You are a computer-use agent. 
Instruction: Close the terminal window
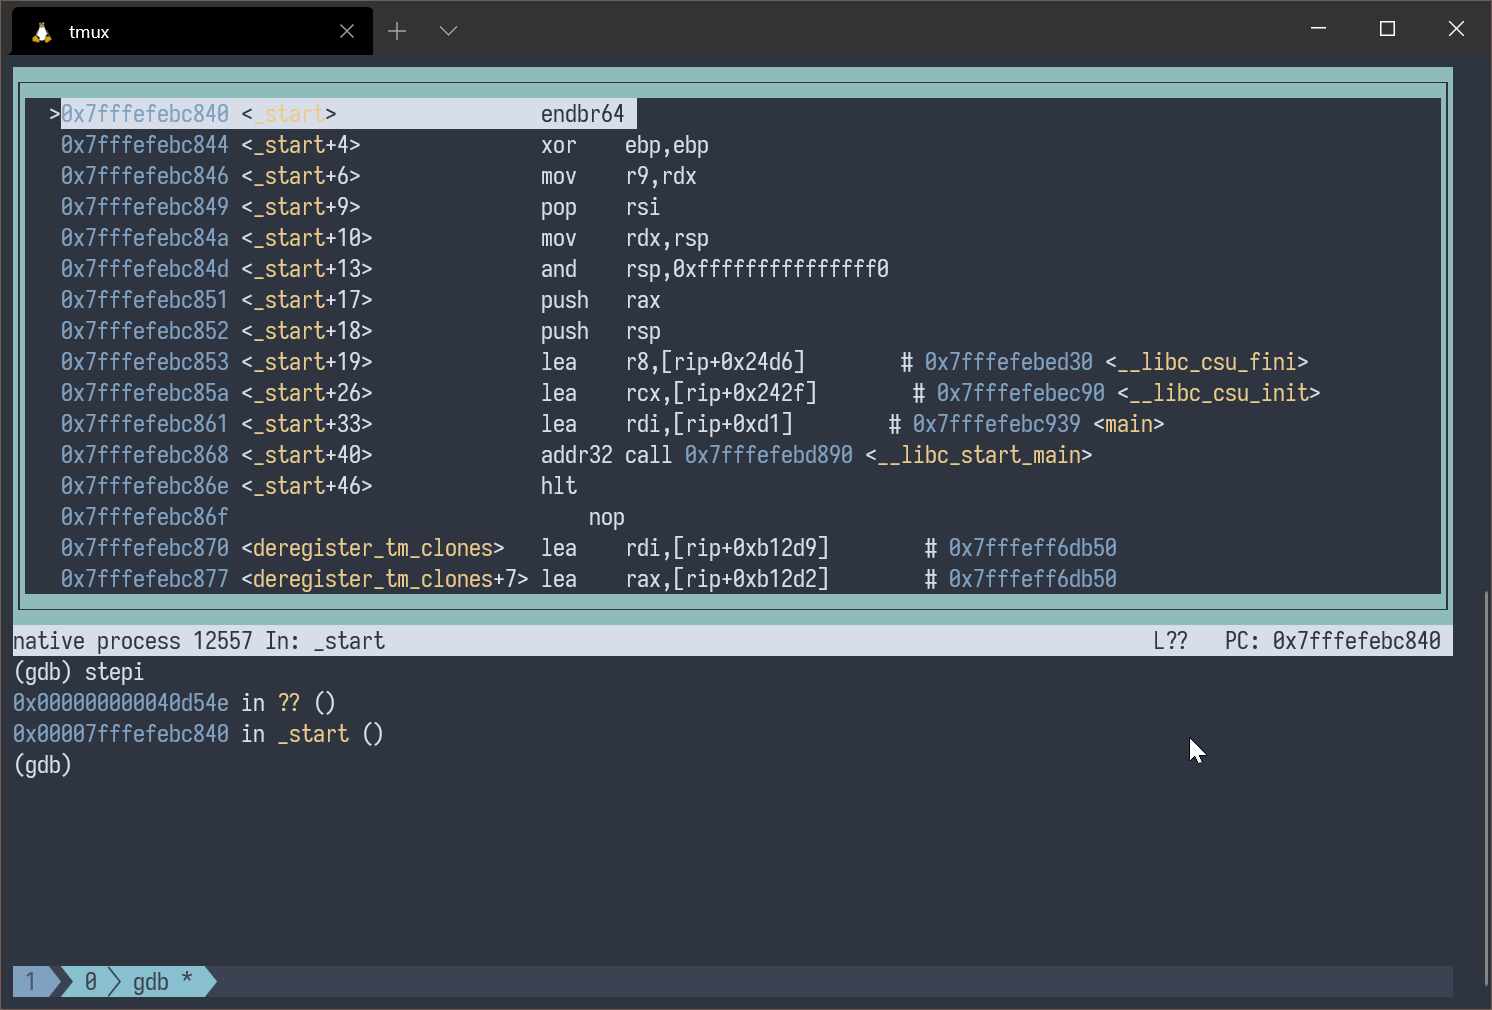point(1456,29)
